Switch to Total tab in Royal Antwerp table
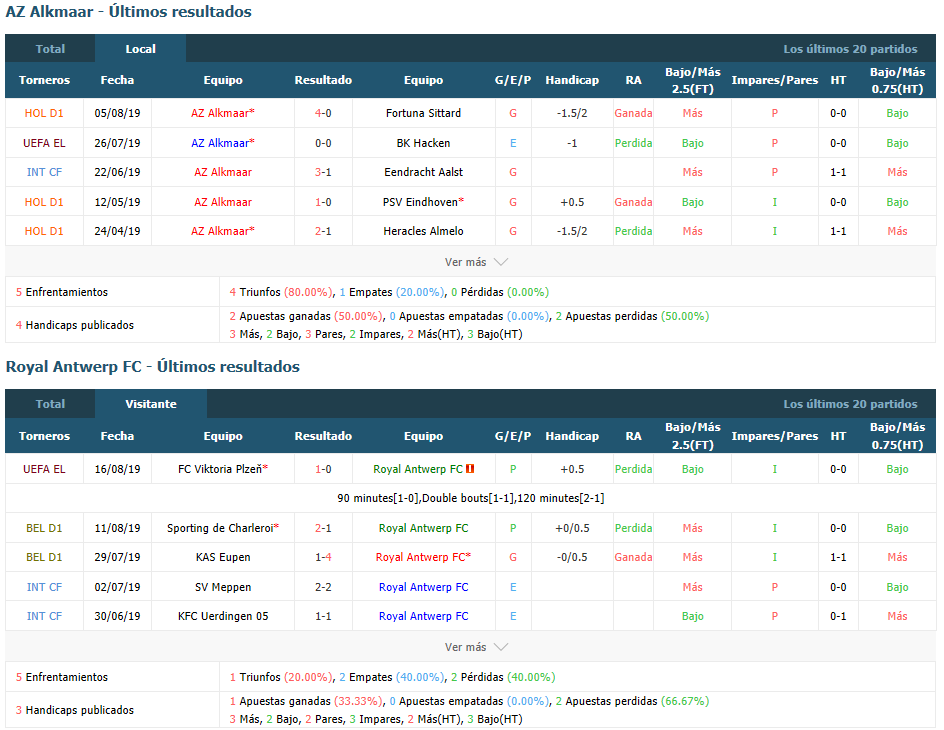This screenshot has height=730, width=944. (x=50, y=404)
